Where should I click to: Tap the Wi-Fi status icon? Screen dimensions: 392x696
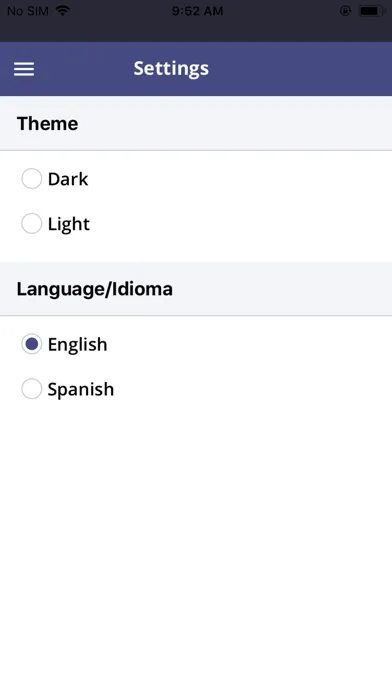(63, 11)
